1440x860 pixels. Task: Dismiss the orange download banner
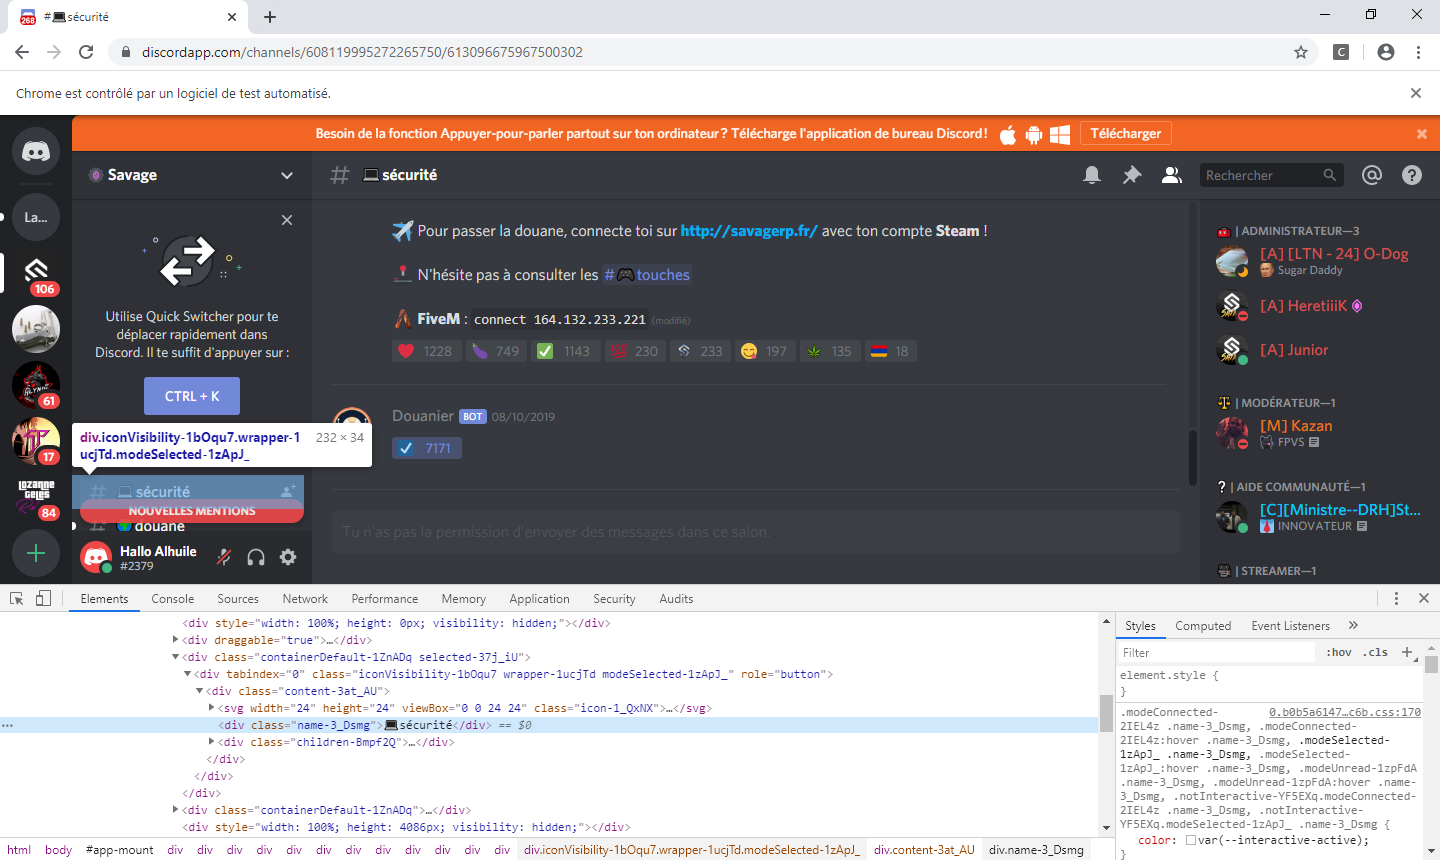[1422, 133]
